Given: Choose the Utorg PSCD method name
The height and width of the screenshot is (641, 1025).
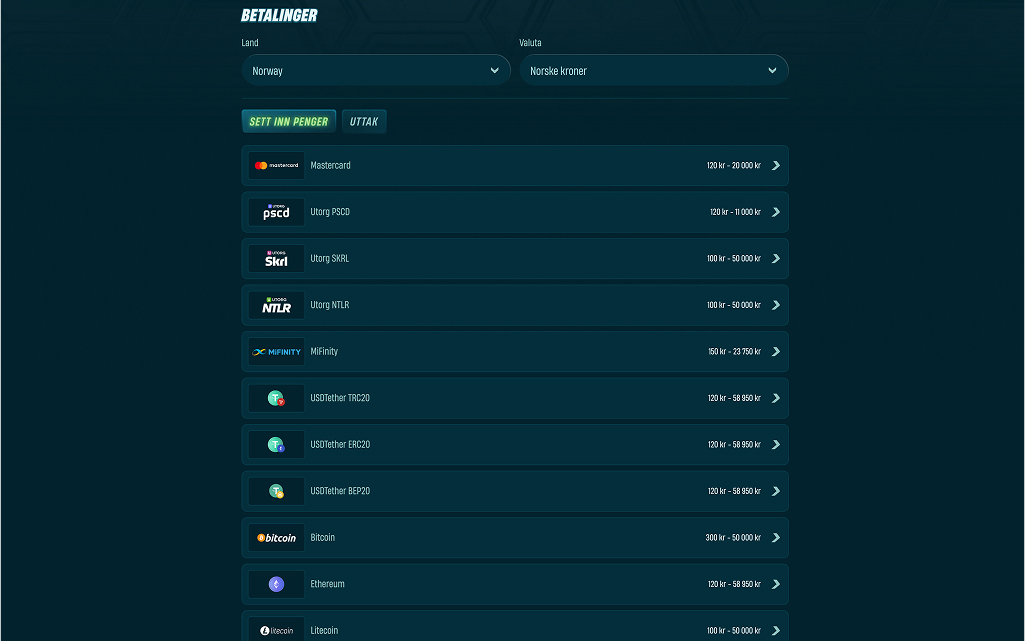Looking at the screenshot, I should point(330,212).
